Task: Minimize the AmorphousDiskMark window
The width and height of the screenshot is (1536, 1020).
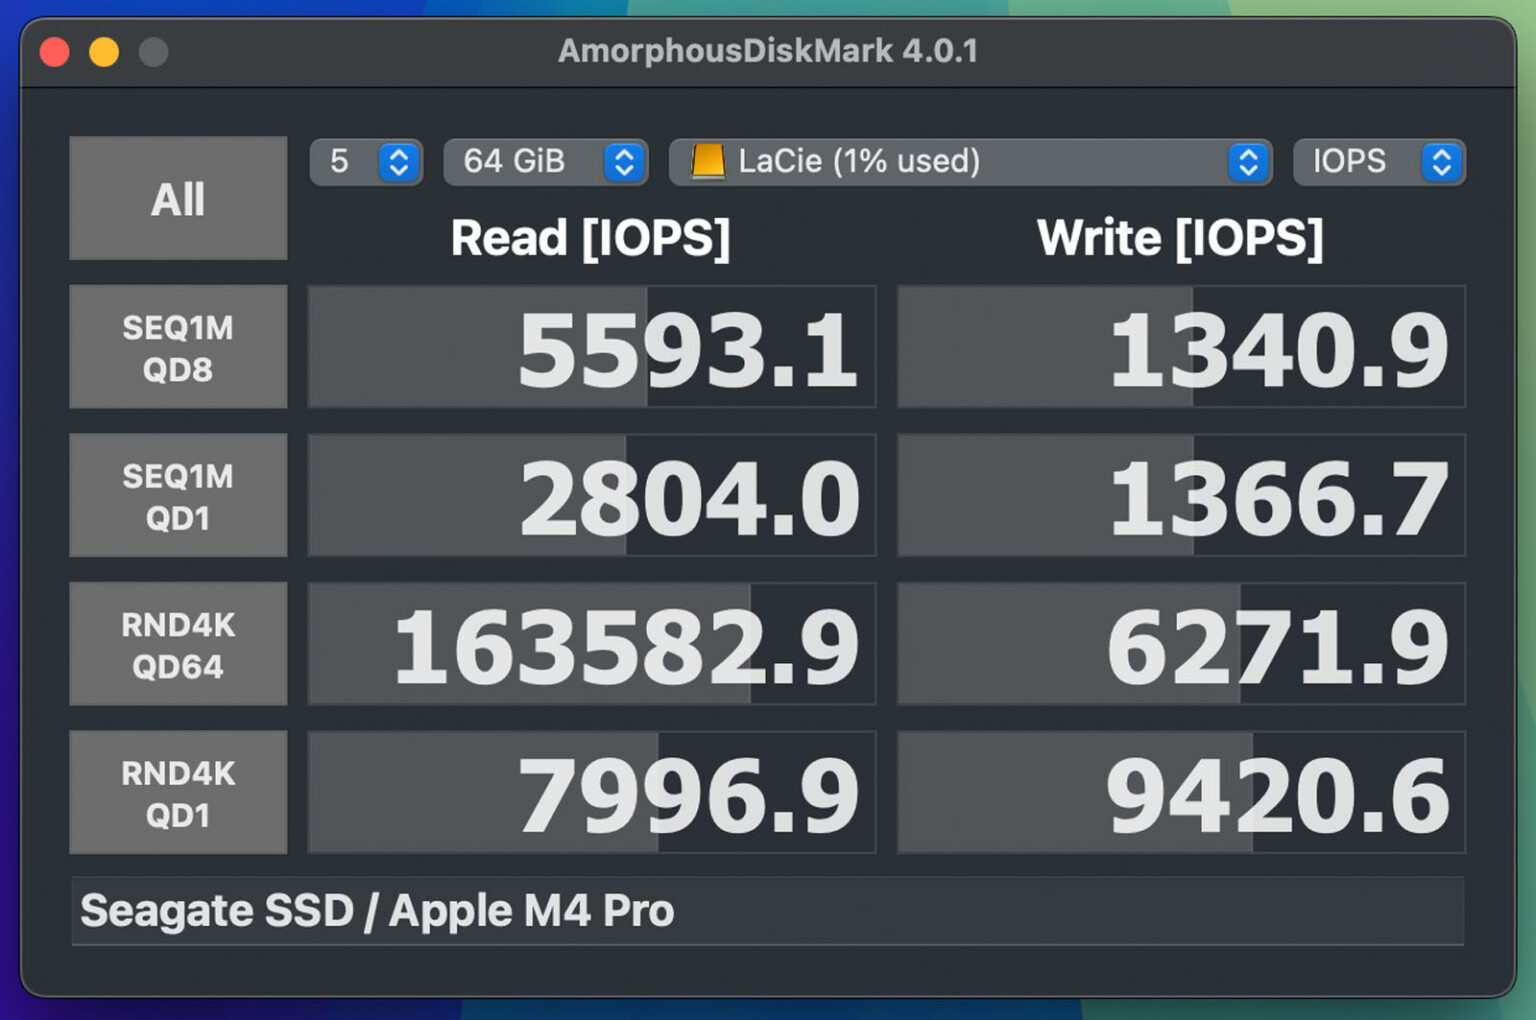Action: coord(104,51)
